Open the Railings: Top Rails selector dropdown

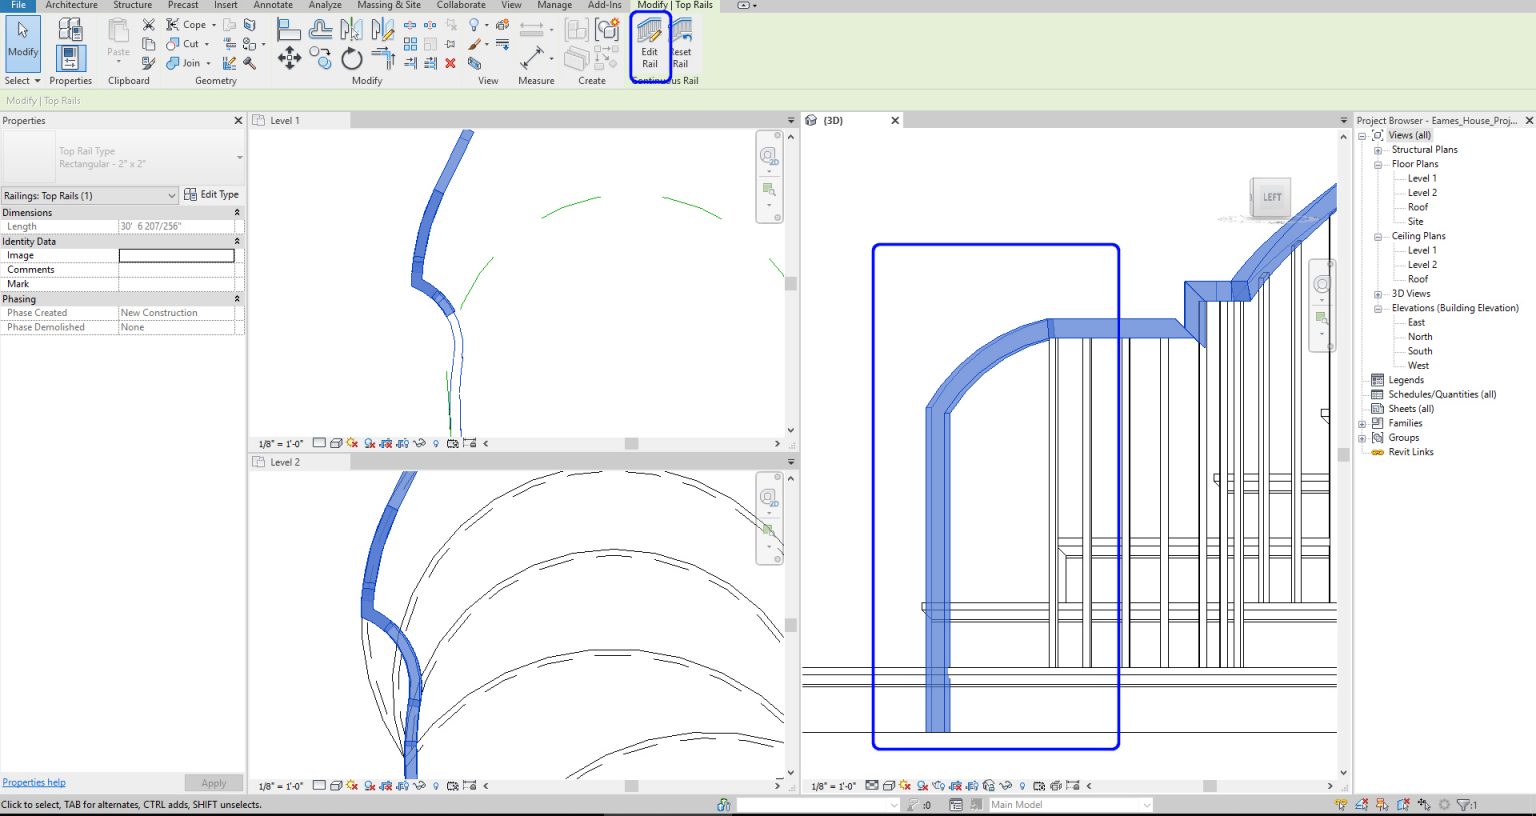[170, 194]
